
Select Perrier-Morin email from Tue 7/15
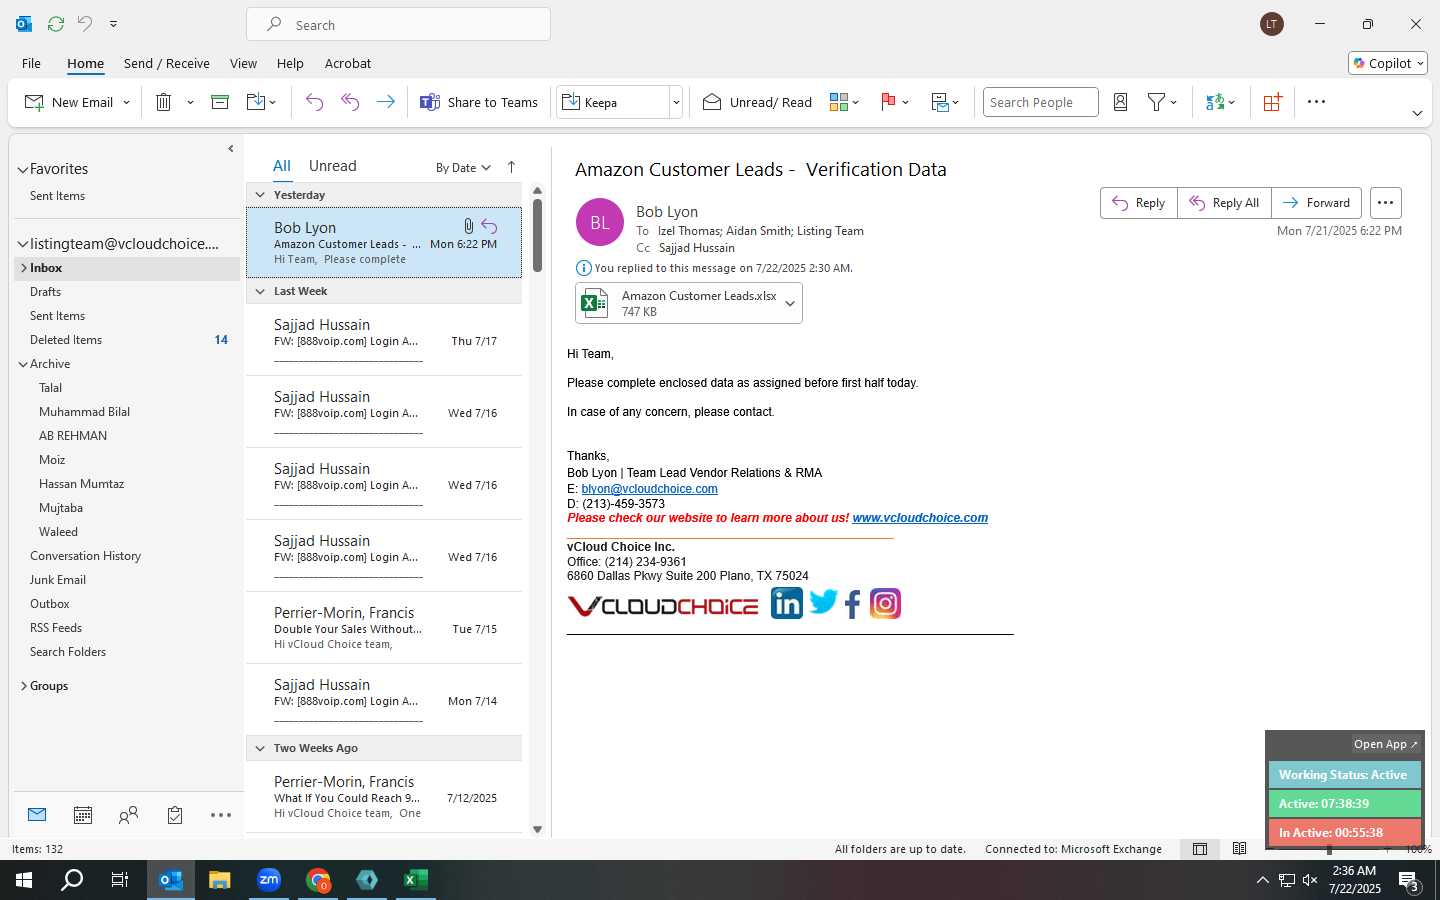384,628
